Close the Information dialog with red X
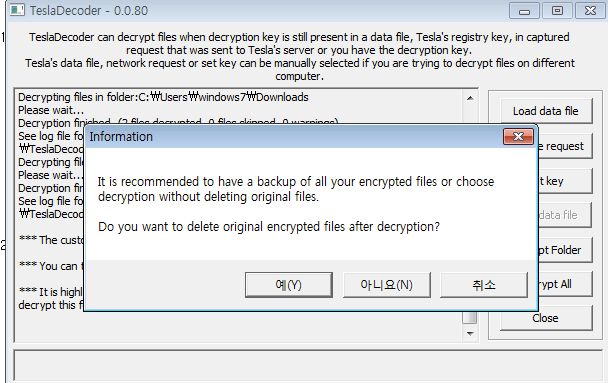The height and width of the screenshot is (383, 608). (x=518, y=136)
